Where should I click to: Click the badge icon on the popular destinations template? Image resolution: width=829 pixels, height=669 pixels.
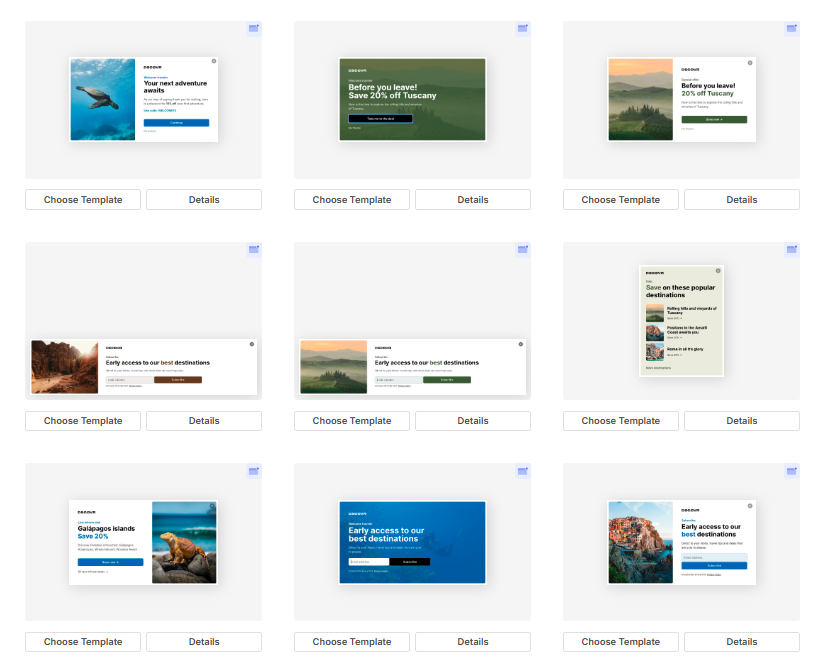792,250
